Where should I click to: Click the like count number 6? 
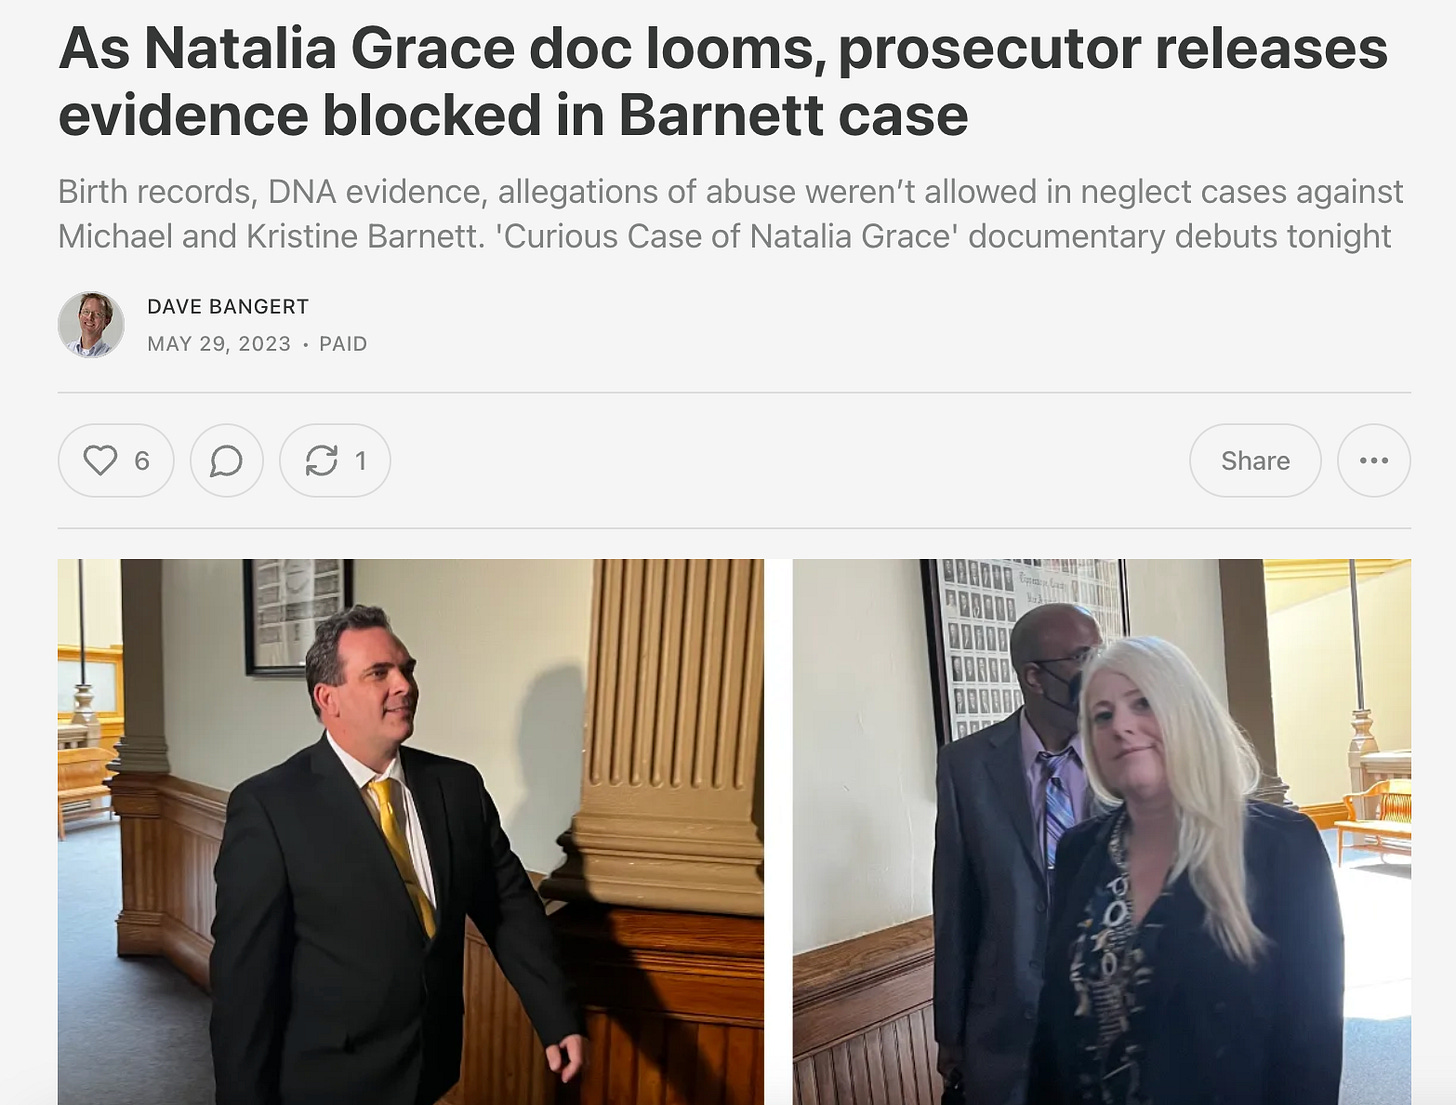coord(142,461)
